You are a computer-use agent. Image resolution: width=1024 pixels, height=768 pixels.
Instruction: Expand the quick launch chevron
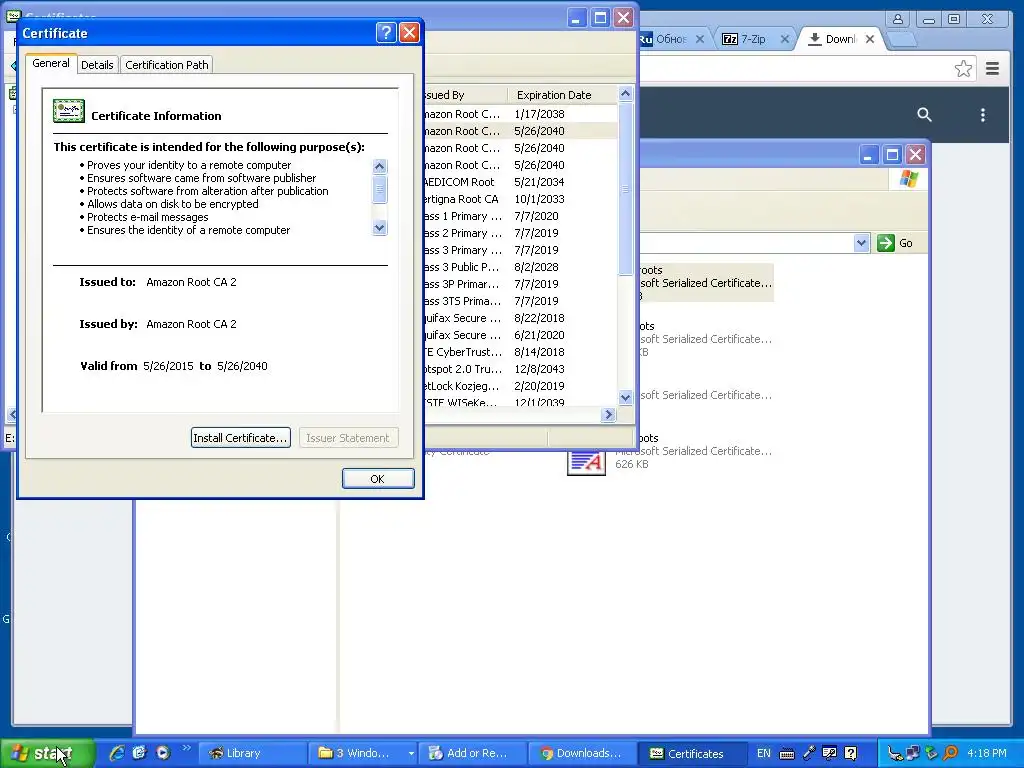tap(187, 748)
